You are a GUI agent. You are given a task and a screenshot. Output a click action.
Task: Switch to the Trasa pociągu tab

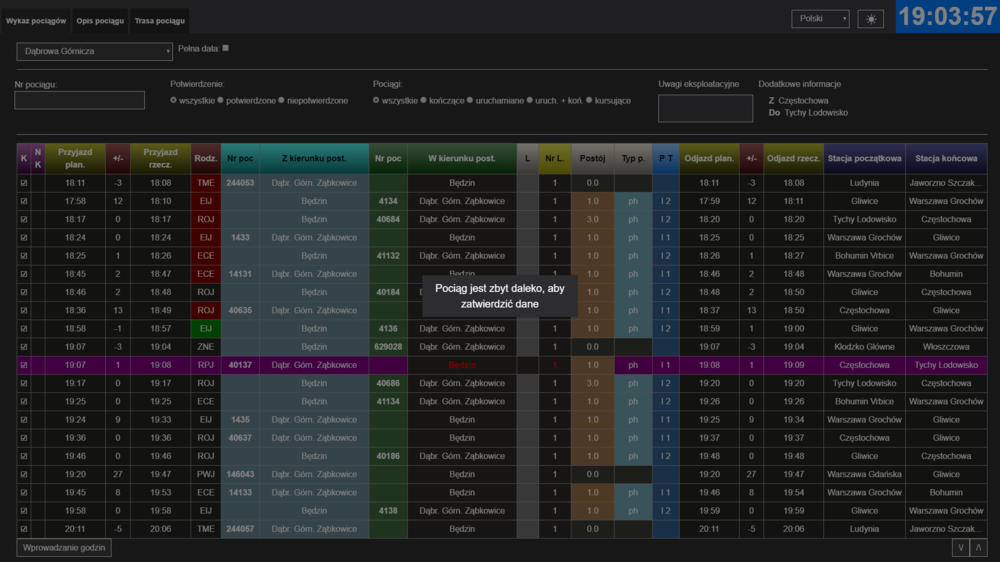tap(159, 21)
